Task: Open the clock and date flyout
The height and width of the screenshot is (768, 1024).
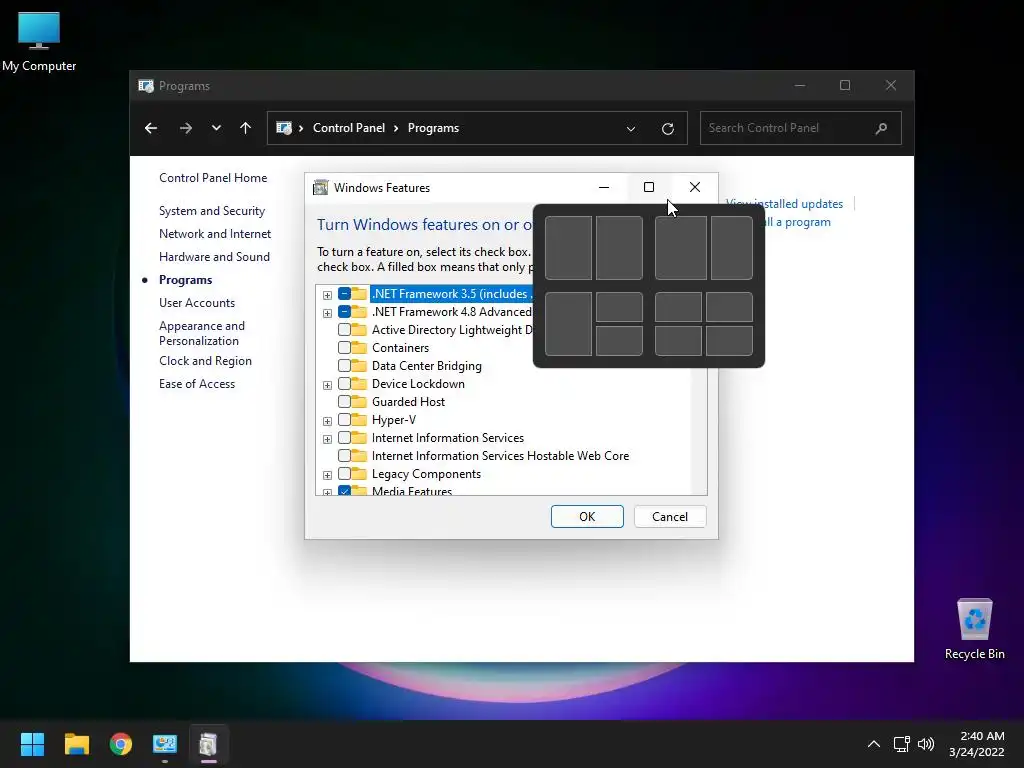Action: click(977, 744)
